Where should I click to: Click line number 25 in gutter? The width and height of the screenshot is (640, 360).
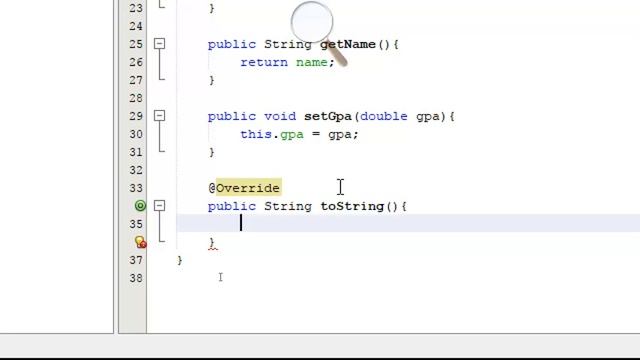(136, 44)
